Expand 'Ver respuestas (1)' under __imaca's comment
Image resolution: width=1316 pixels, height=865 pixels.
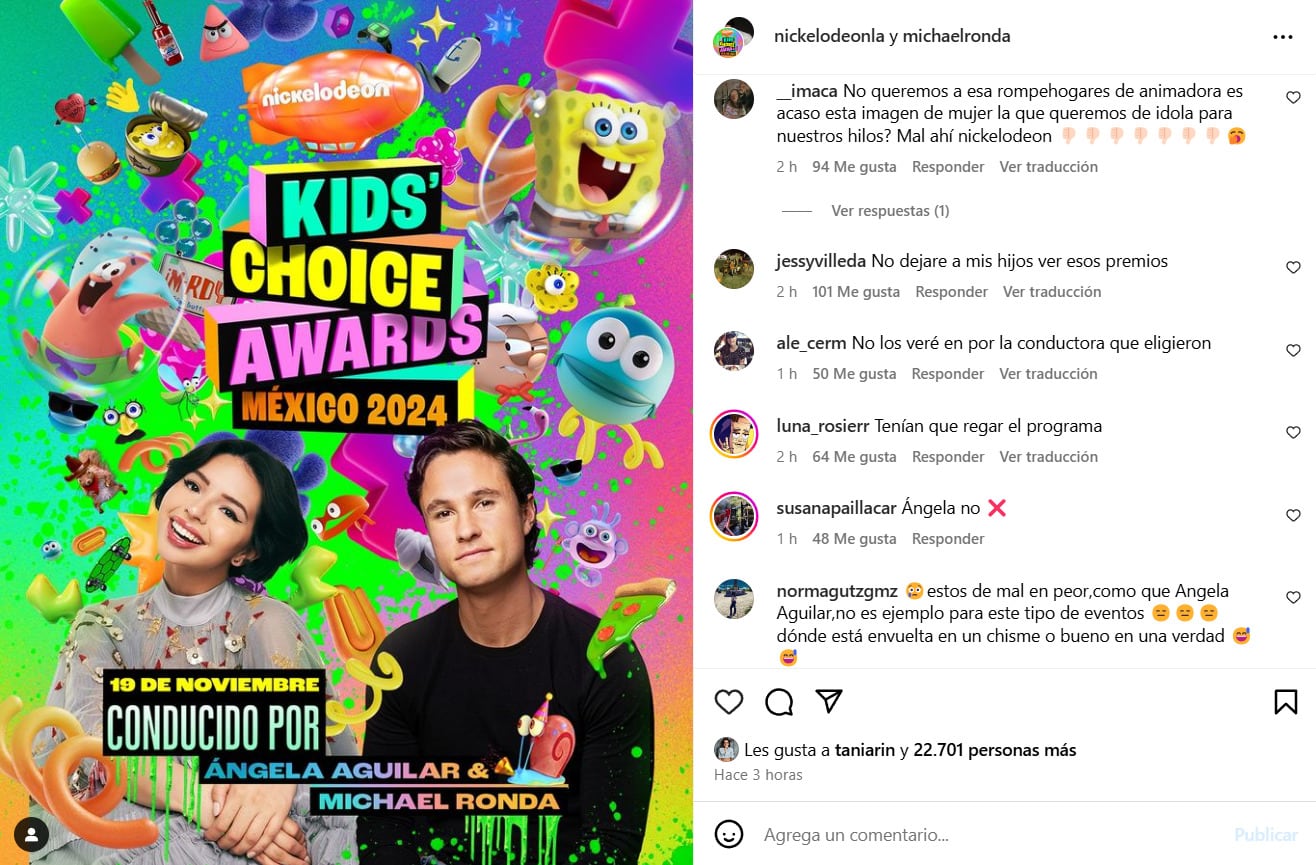coord(890,211)
